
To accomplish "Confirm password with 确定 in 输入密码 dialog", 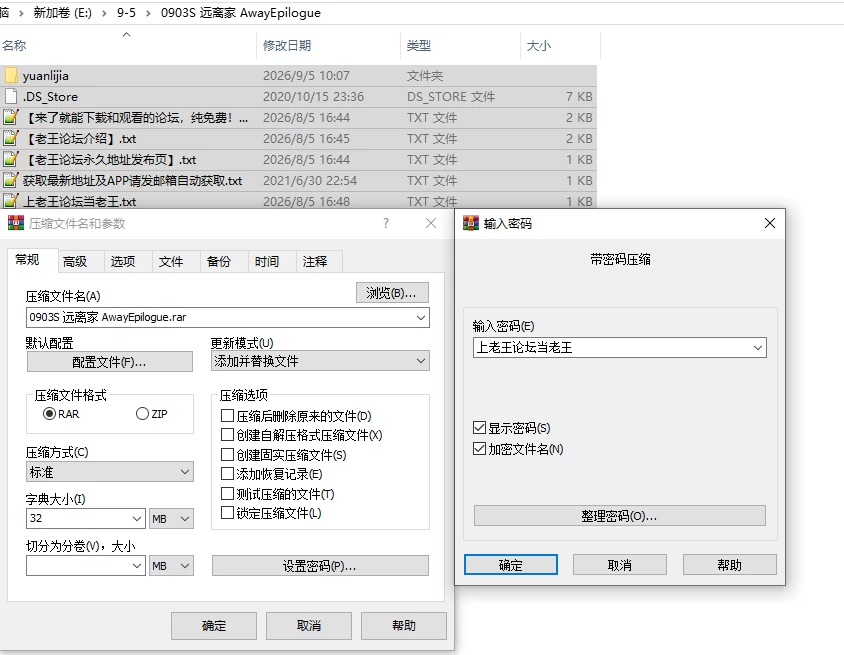I will (x=511, y=565).
